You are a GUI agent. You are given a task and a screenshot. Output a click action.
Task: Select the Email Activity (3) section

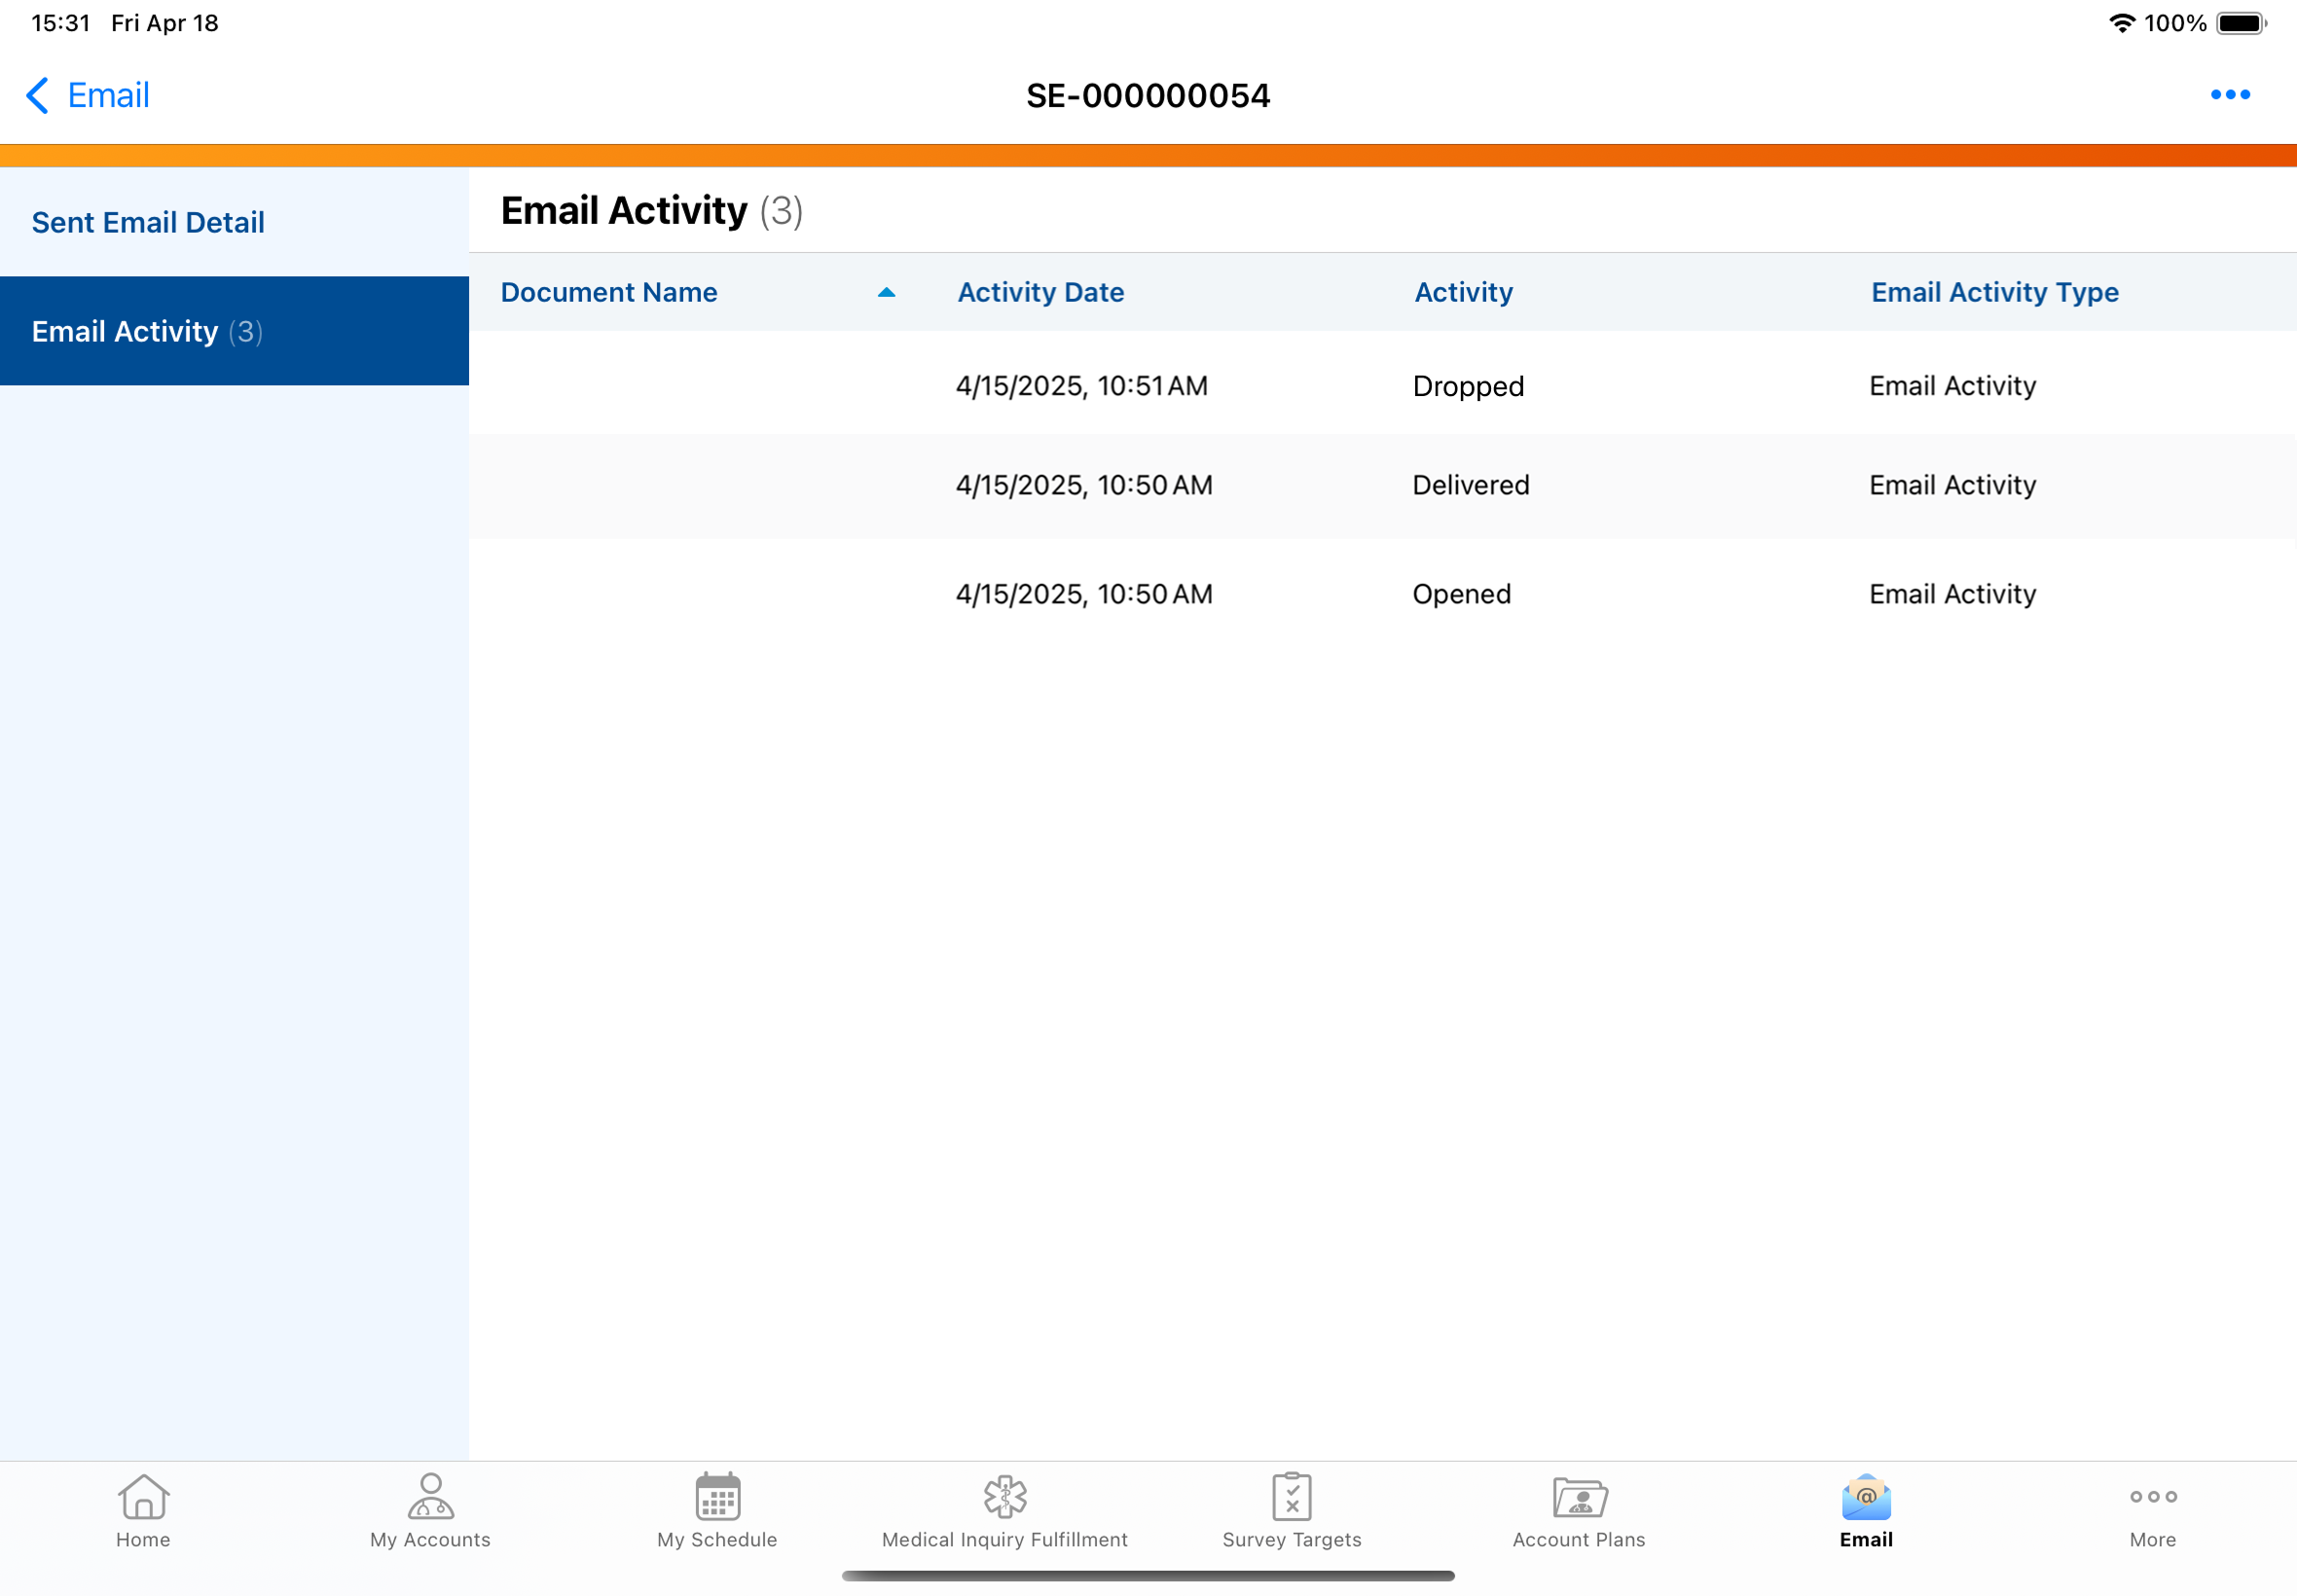pyautogui.click(x=147, y=331)
